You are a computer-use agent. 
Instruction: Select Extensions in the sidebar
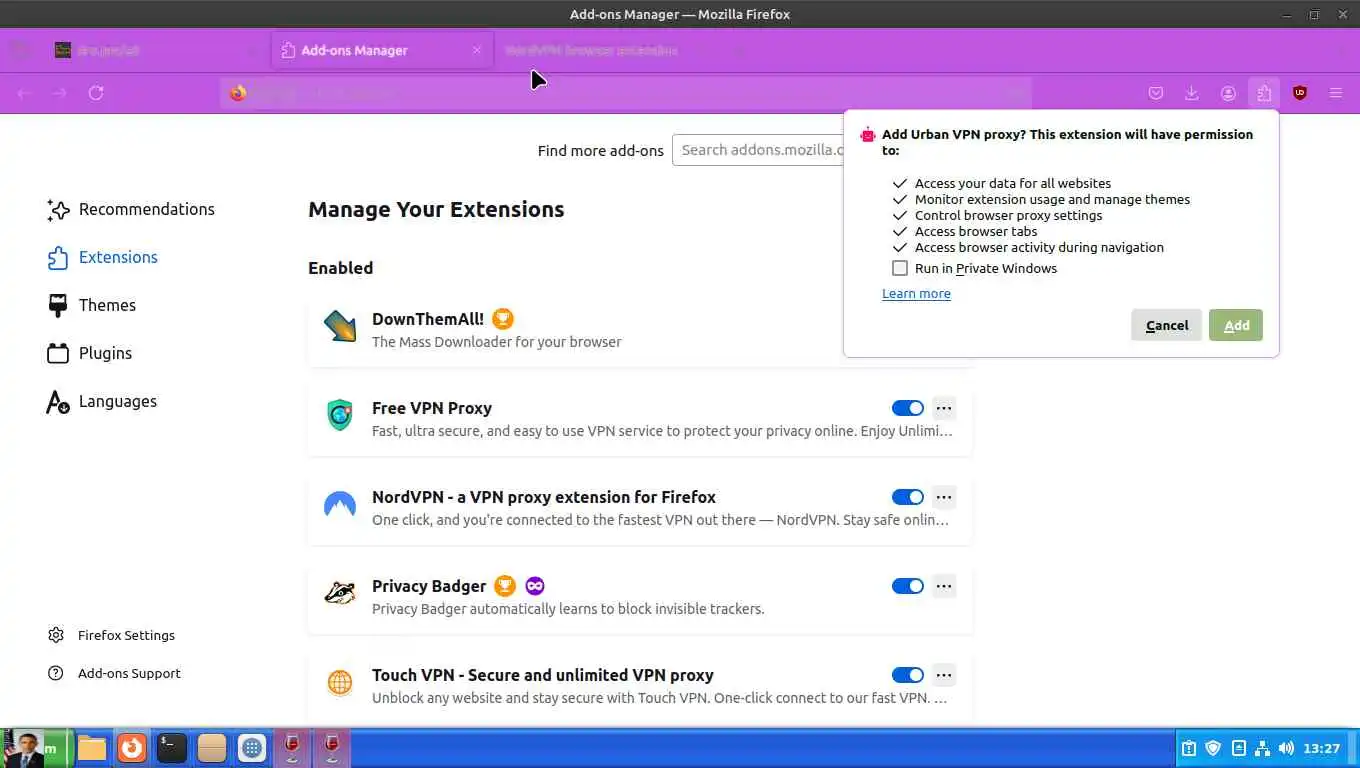tap(103, 257)
